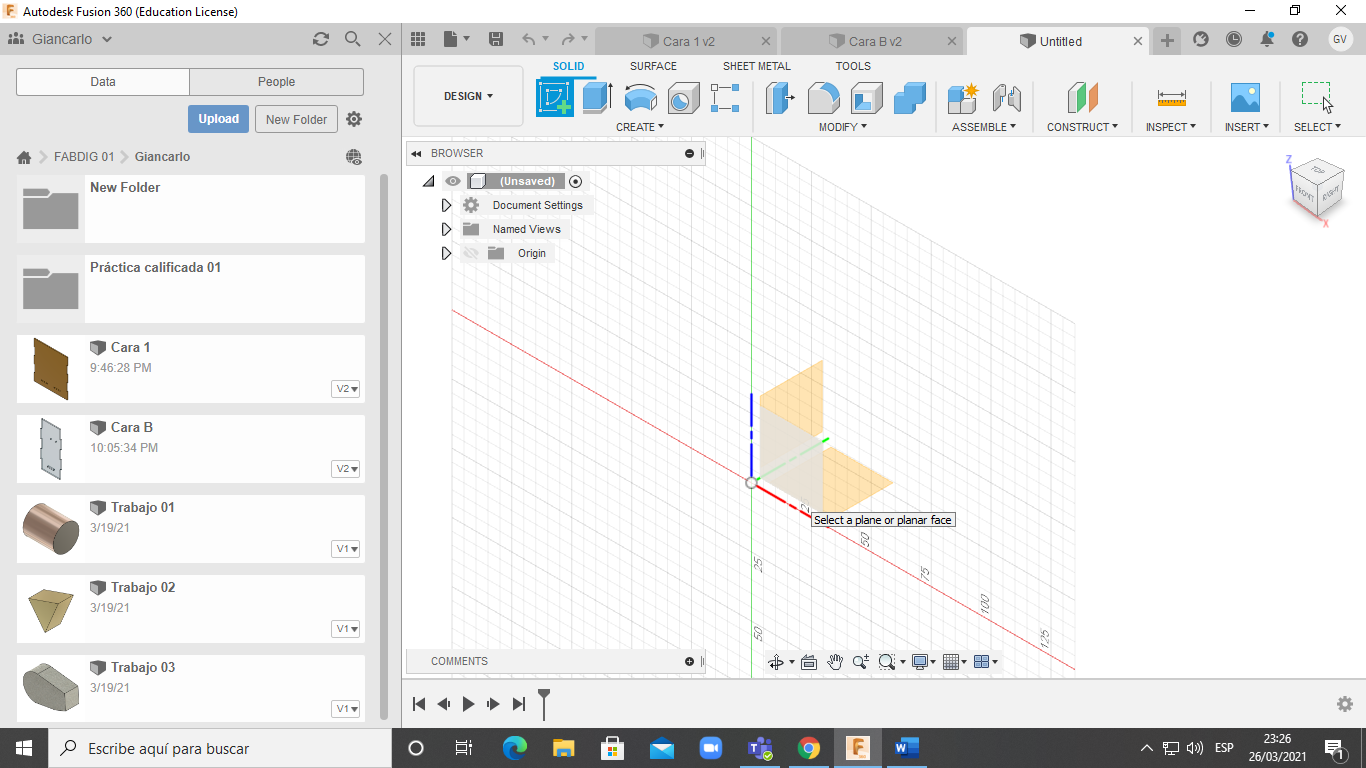
Task: Click the timeline play button
Action: (468, 704)
